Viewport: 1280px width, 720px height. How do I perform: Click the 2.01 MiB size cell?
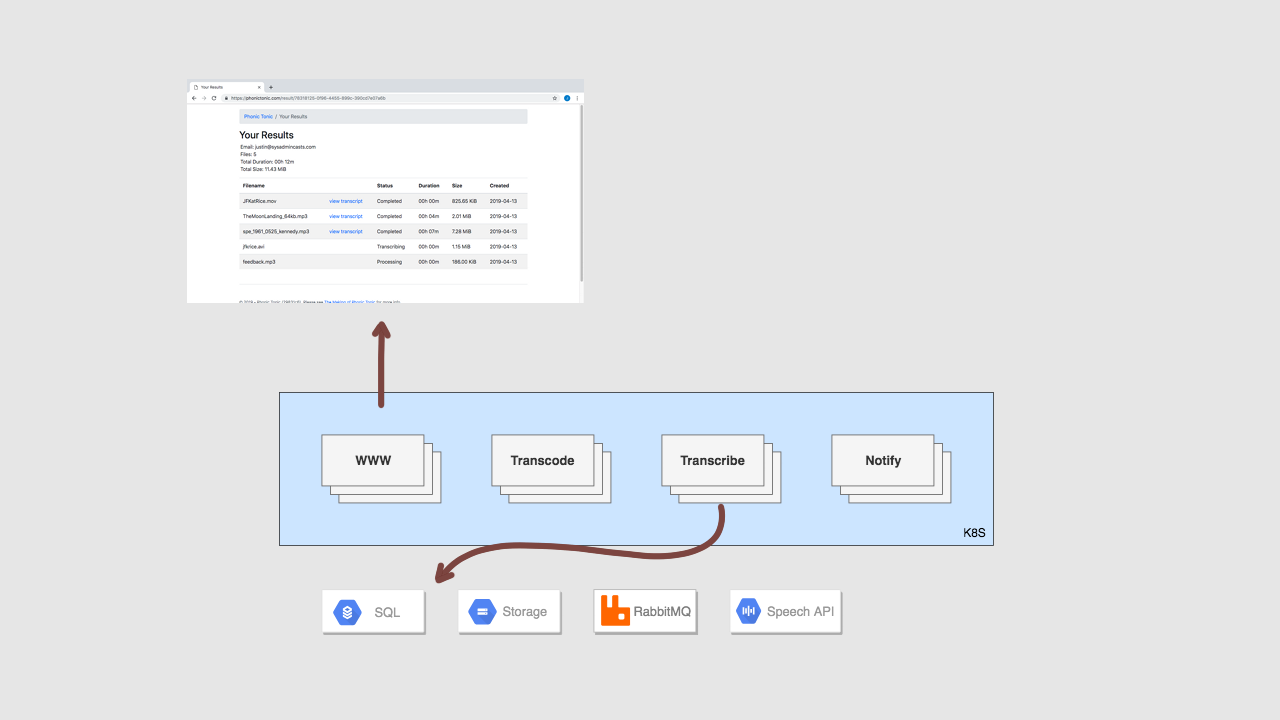[461, 216]
